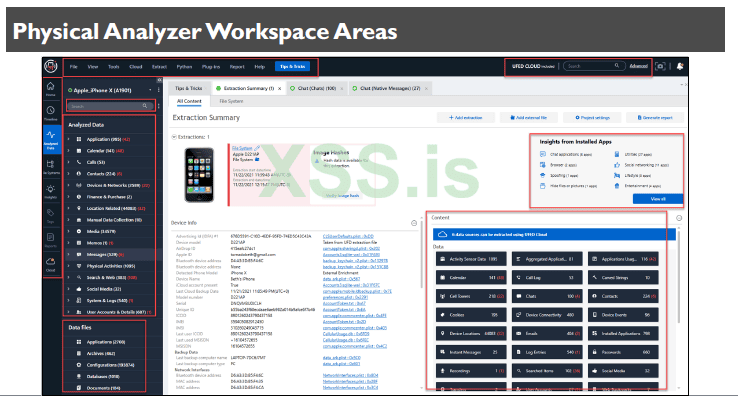Click the magnifier icon in left search
Image resolution: width=738 pixels, height=414 pixels.
pos(145,106)
